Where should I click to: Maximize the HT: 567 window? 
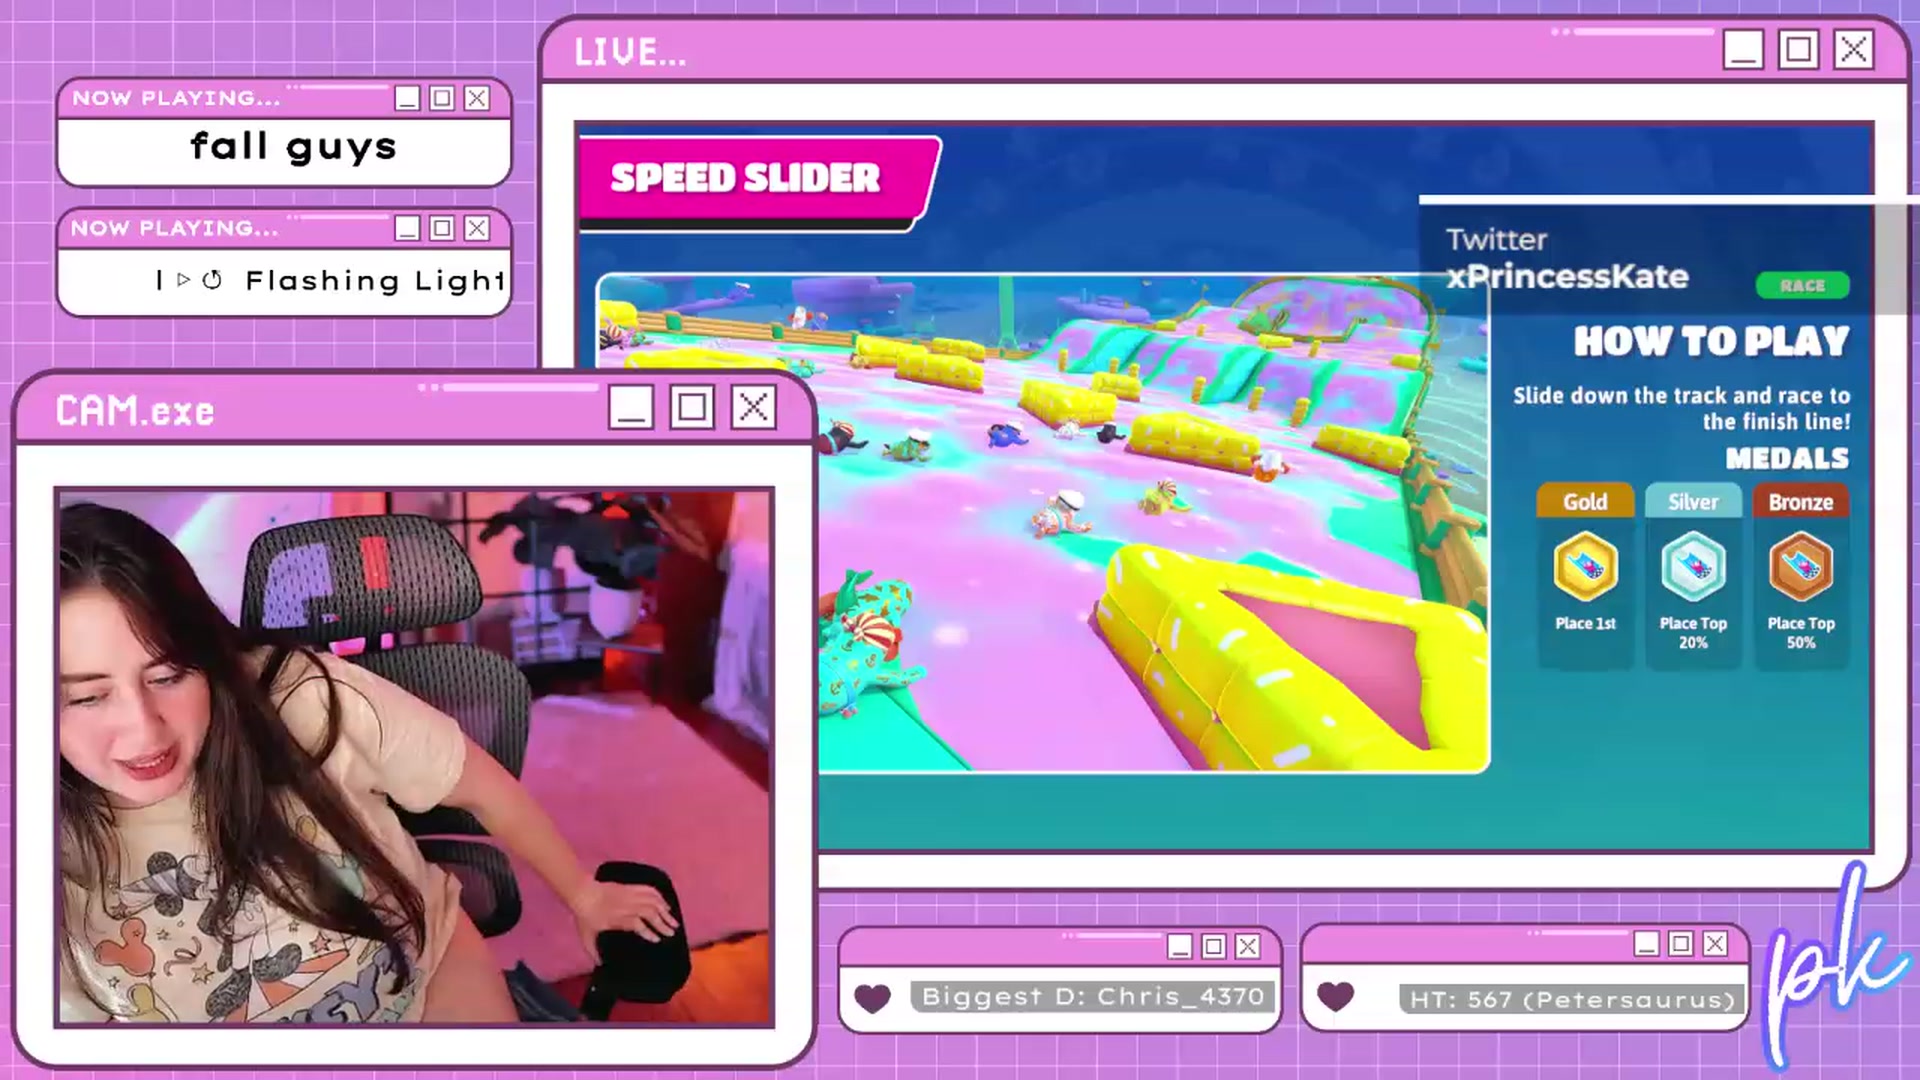(x=1681, y=943)
